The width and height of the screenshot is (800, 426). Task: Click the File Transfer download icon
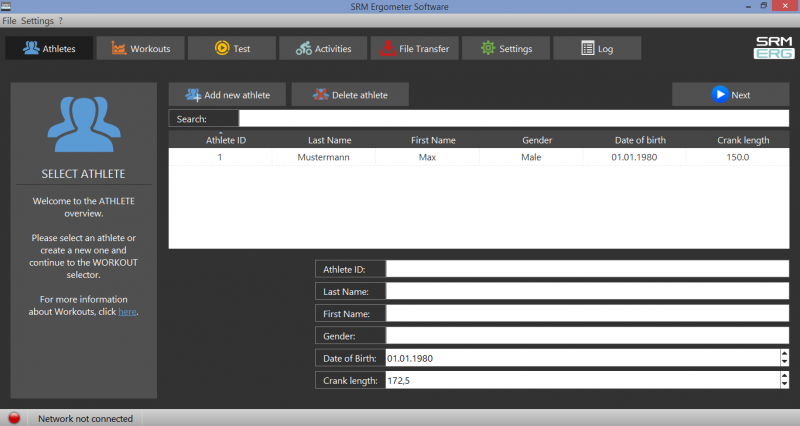tap(388, 48)
